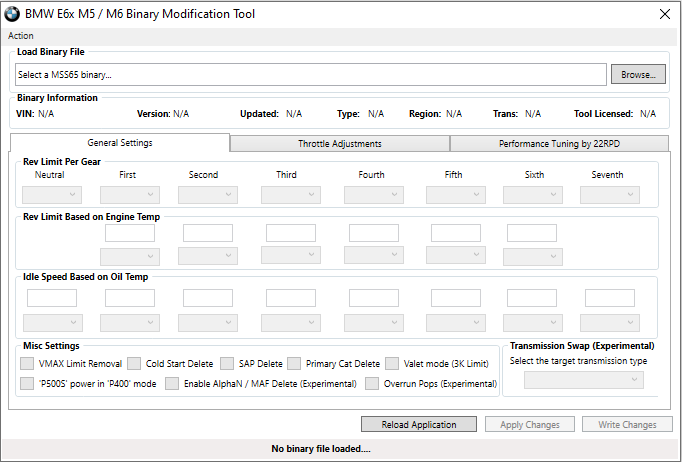This screenshot has width=682, height=462.
Task: Close the Binary Modification Tool window
Action: click(x=665, y=14)
